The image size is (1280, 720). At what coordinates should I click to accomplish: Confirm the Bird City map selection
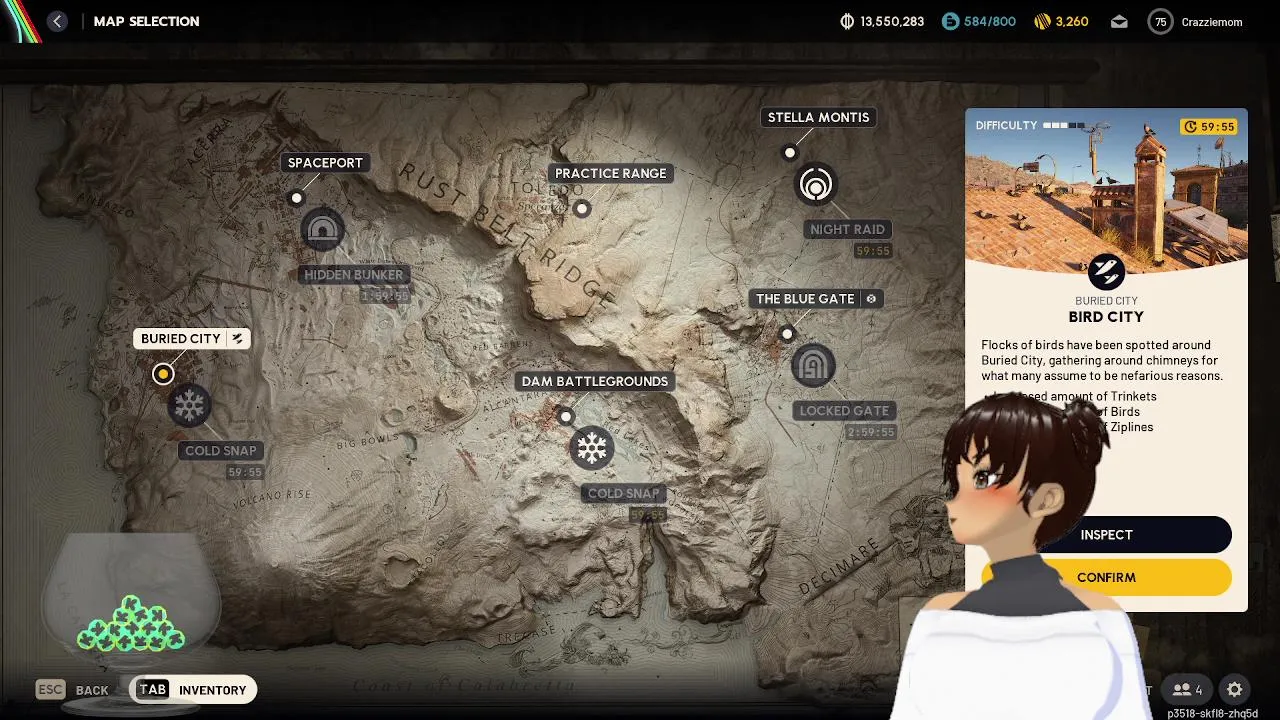(x=1106, y=577)
